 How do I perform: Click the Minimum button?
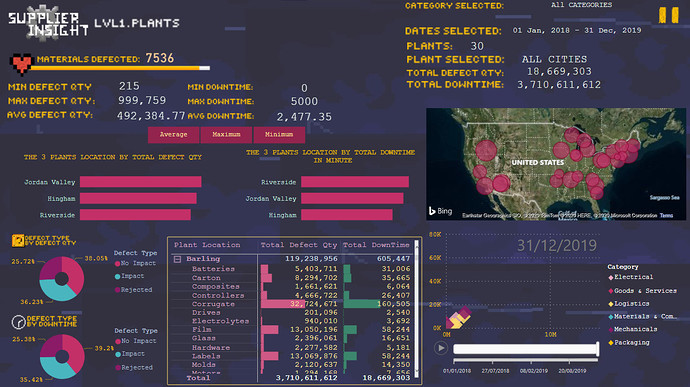tap(279, 135)
